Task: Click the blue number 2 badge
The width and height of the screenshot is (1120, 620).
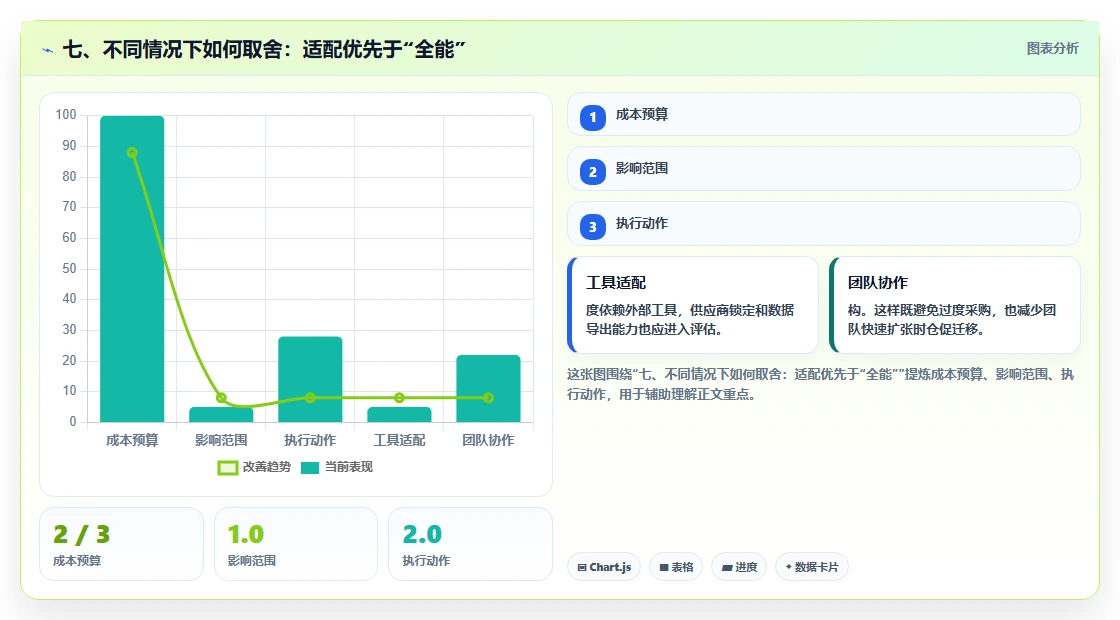Action: click(592, 171)
